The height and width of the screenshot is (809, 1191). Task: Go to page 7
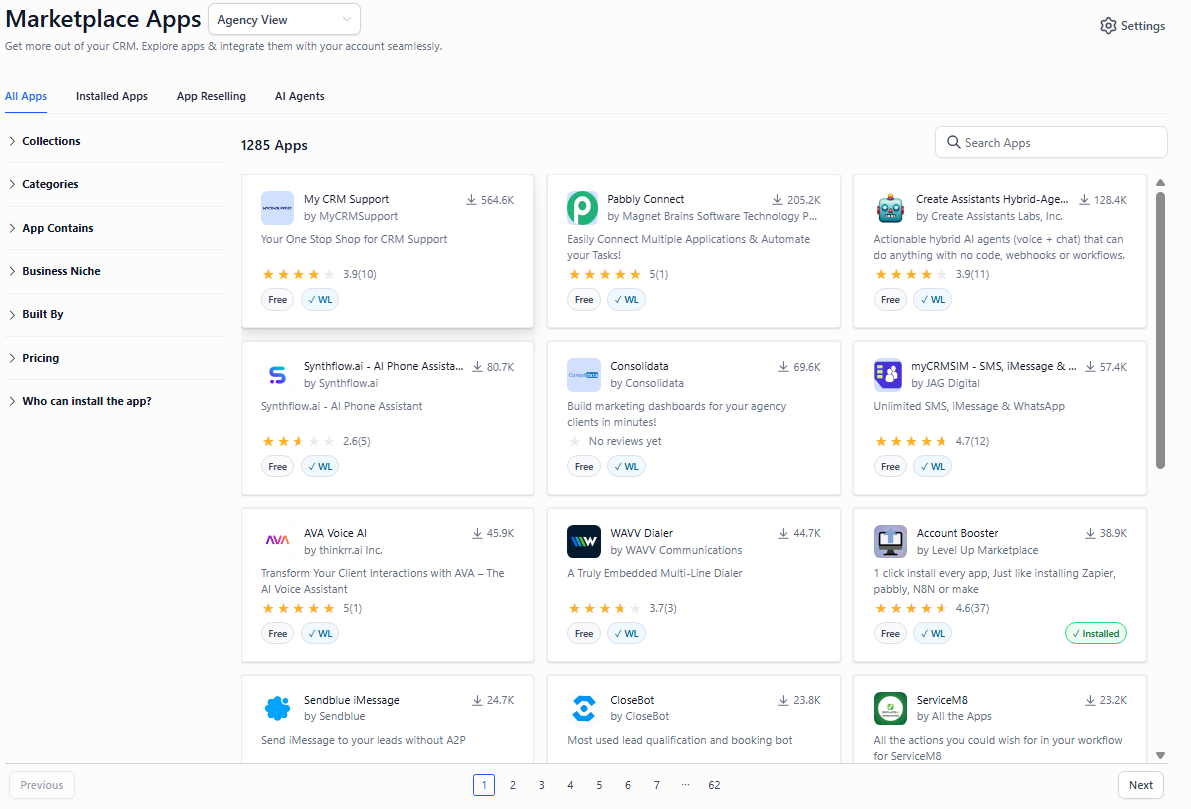[656, 785]
